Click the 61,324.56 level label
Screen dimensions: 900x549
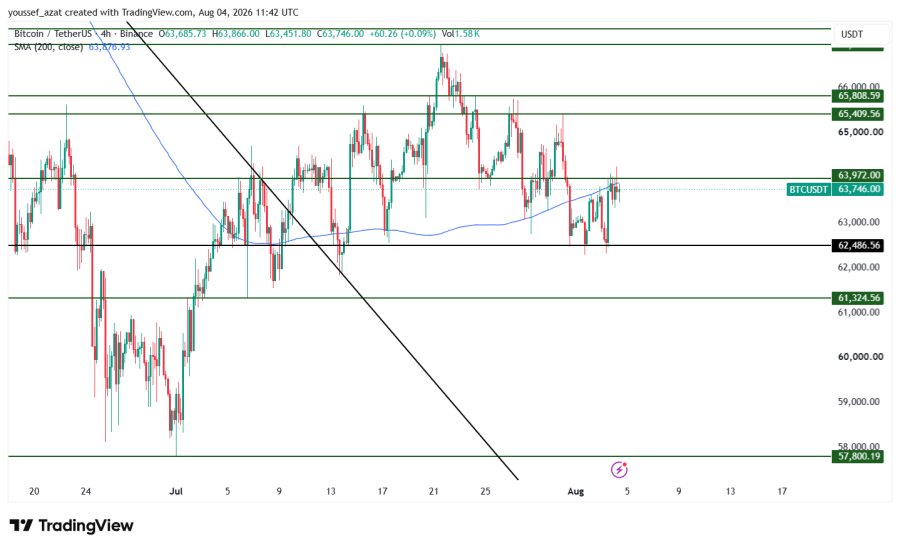pos(858,297)
